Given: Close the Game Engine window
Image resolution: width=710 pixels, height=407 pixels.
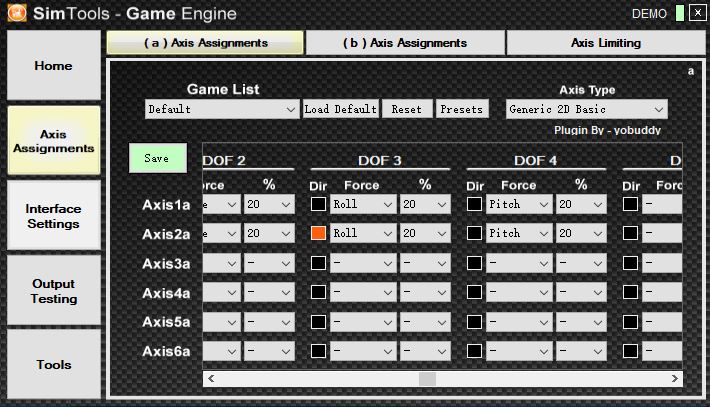Looking at the screenshot, I should pos(697,13).
